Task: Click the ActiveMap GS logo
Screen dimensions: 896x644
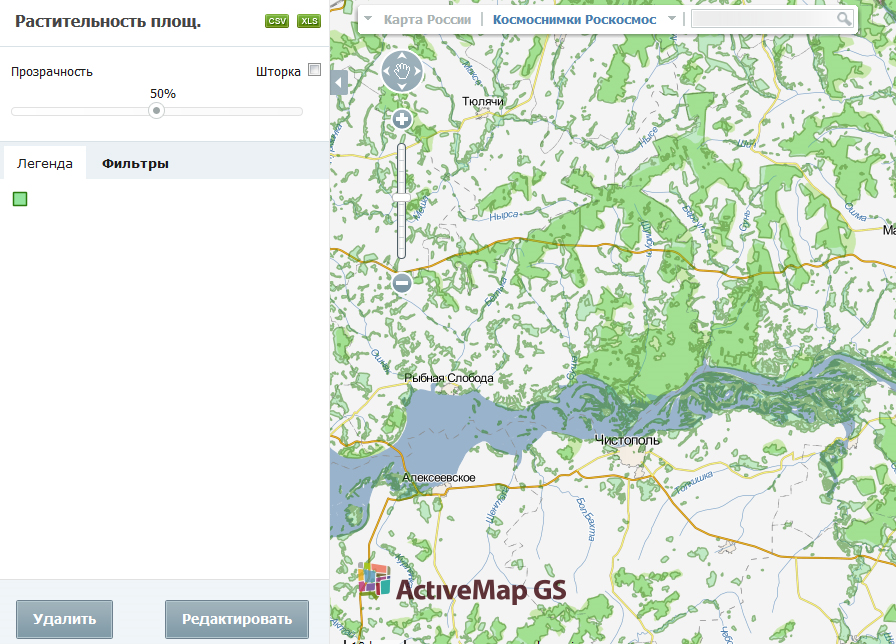Action: [462, 581]
